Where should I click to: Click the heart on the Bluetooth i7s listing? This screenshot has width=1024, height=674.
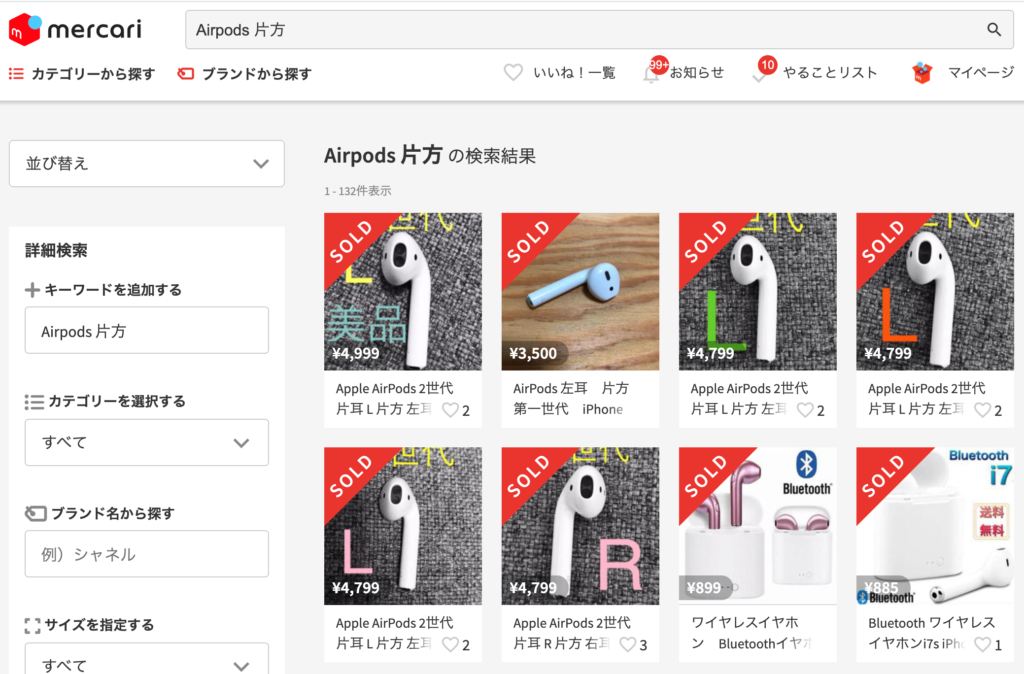click(x=982, y=645)
